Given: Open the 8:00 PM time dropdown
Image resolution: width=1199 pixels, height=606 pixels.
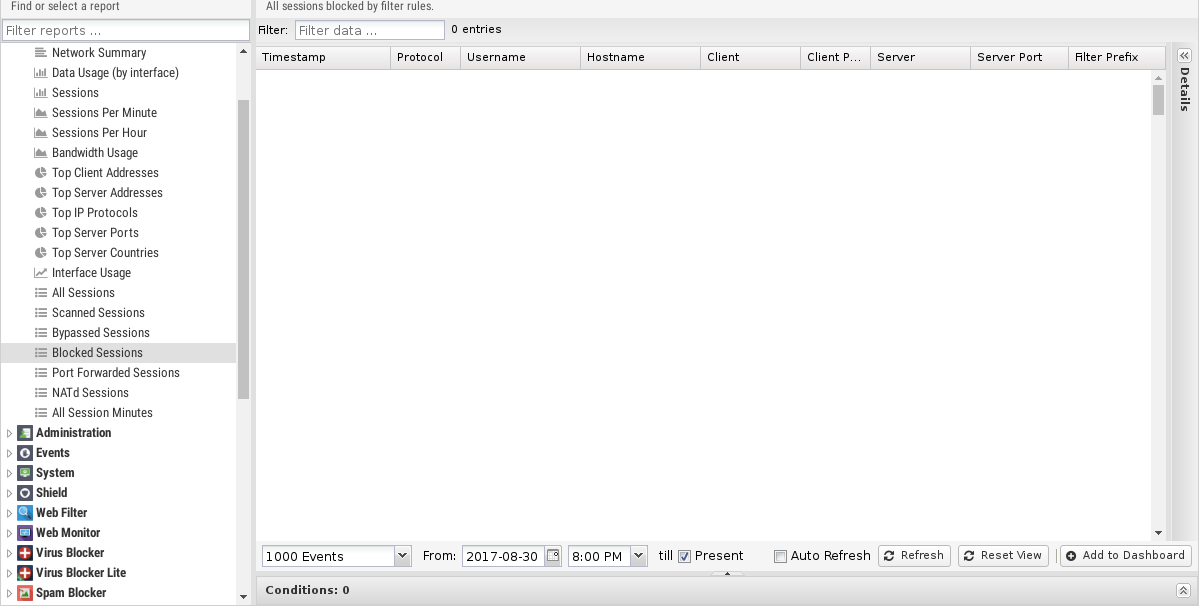Looking at the screenshot, I should (x=639, y=556).
